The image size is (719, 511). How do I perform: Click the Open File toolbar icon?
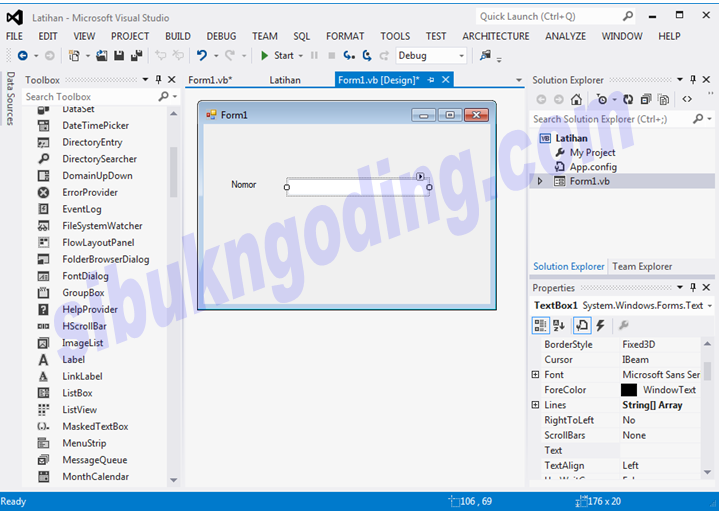101,56
